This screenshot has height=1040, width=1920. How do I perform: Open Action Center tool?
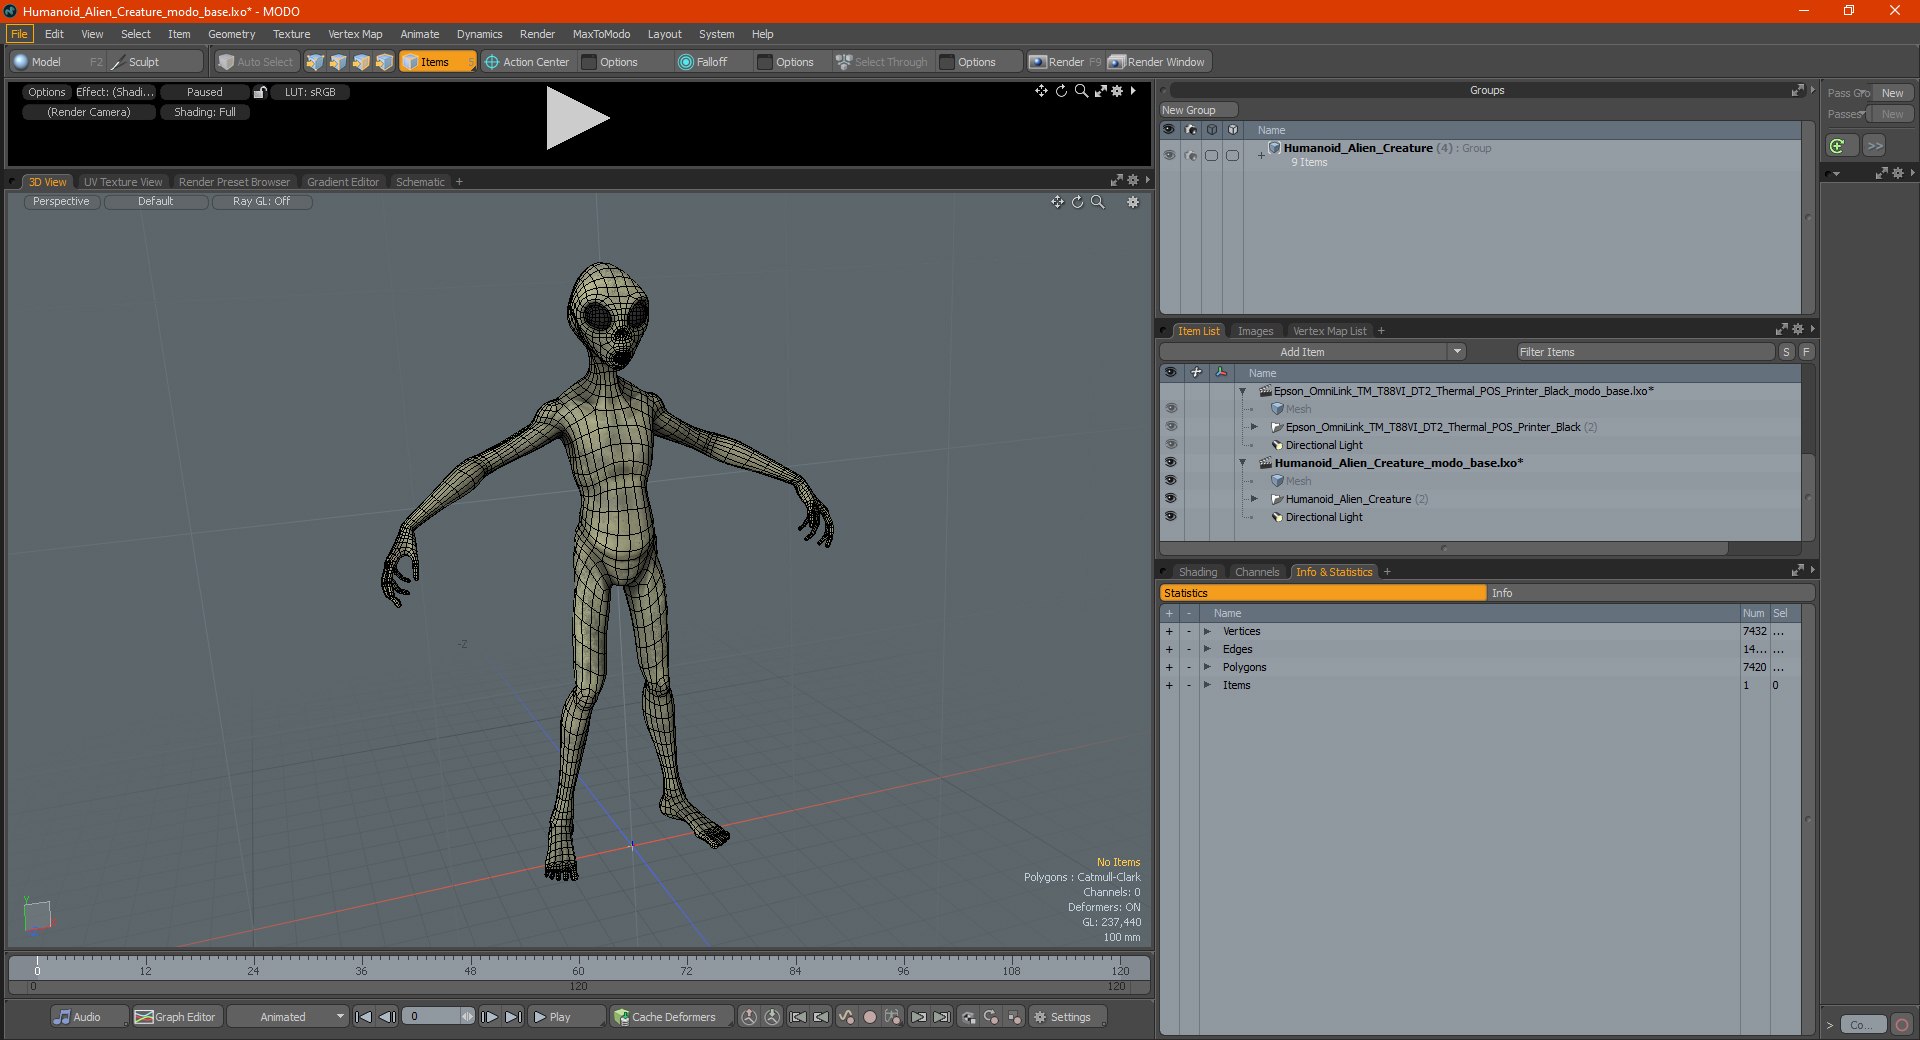(x=527, y=62)
